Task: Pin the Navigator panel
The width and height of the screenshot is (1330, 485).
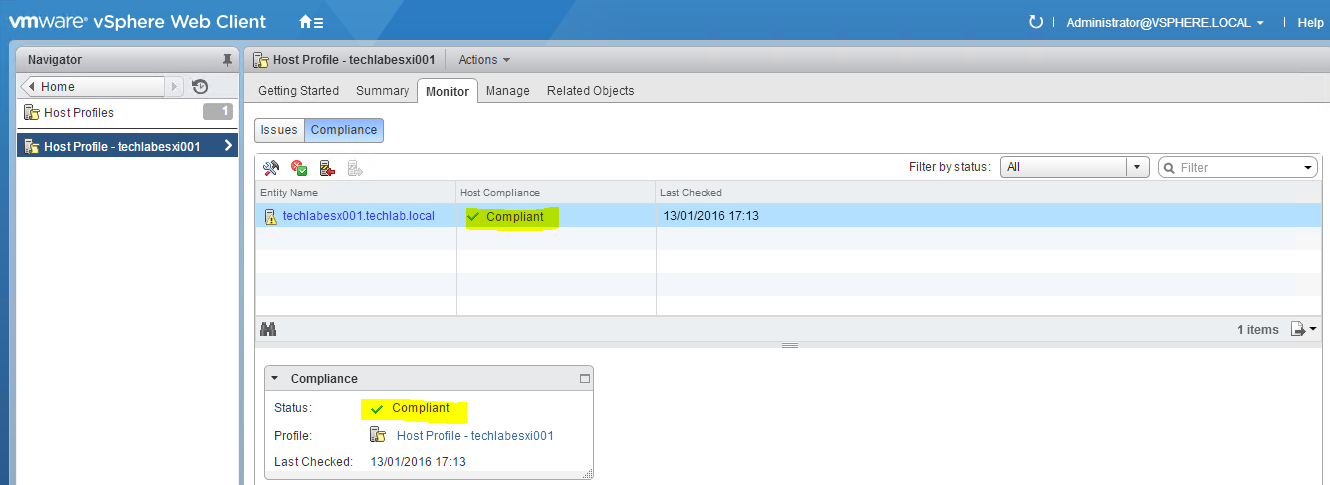Action: (227, 60)
